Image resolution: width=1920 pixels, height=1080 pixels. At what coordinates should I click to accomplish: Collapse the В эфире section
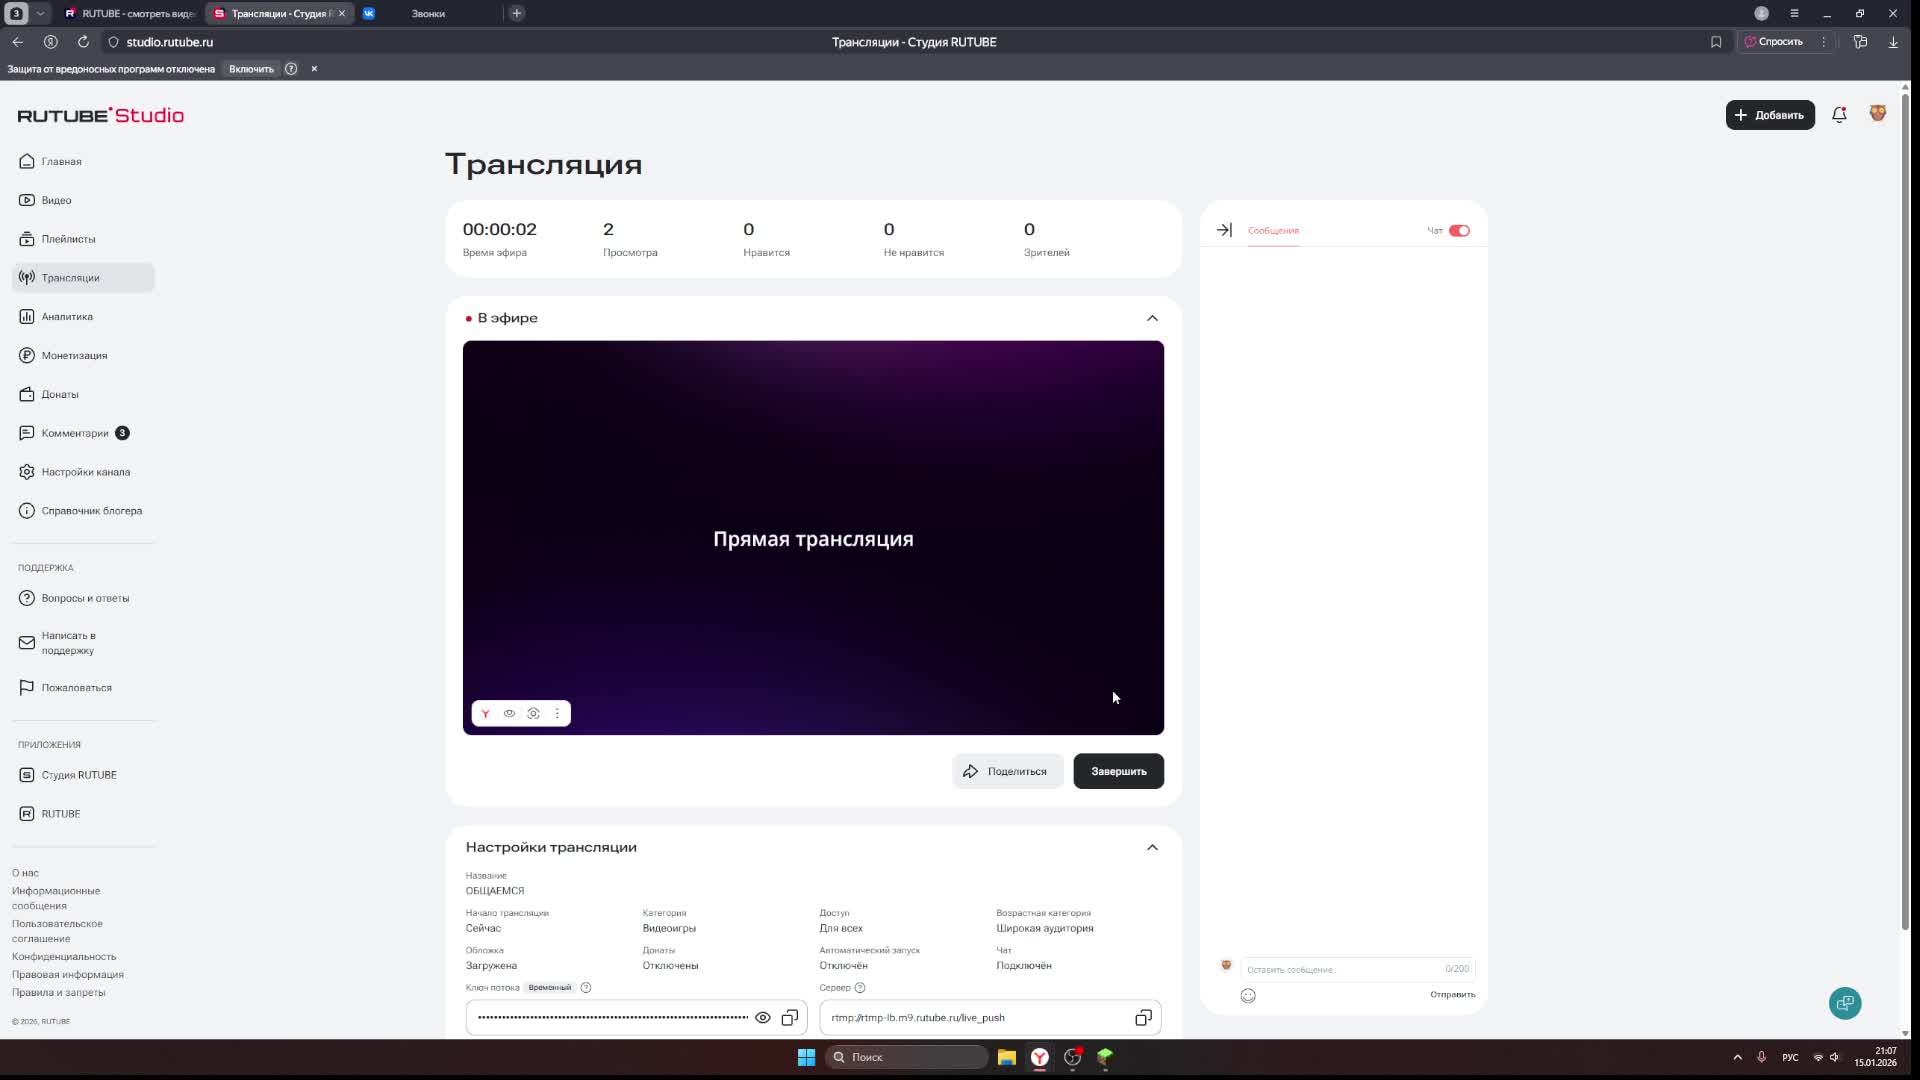click(x=1152, y=318)
